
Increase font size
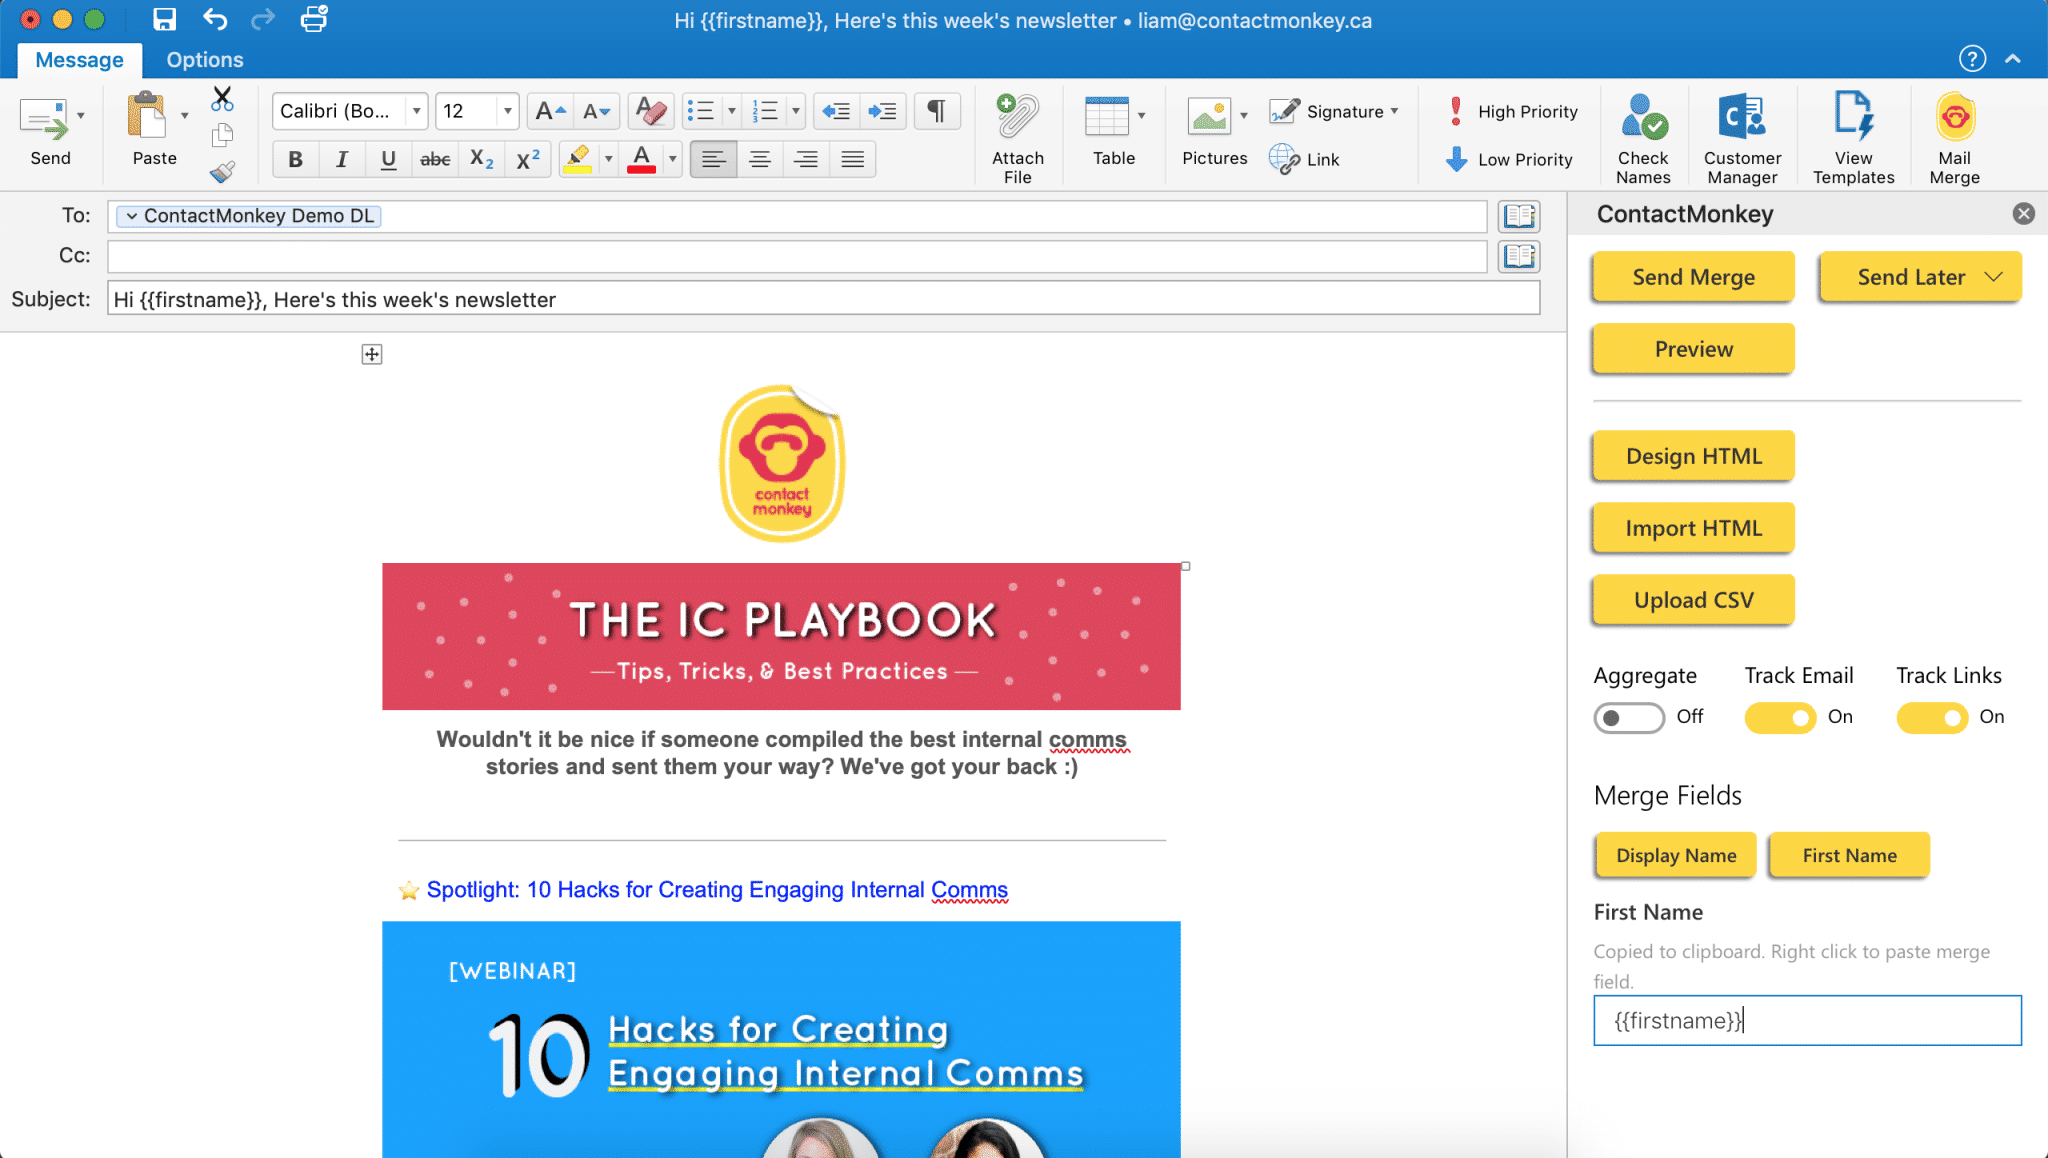(x=551, y=111)
